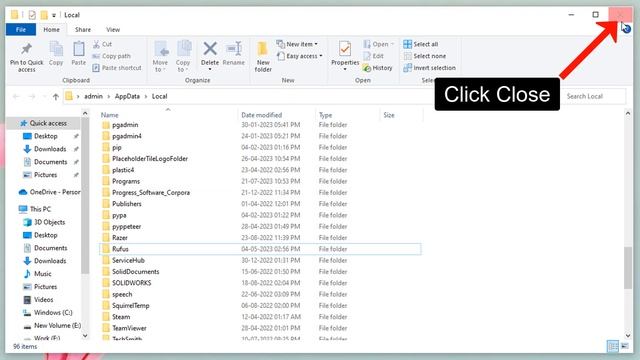640x360 pixels.
Task: Click the Back navigation arrow
Action: (16, 96)
